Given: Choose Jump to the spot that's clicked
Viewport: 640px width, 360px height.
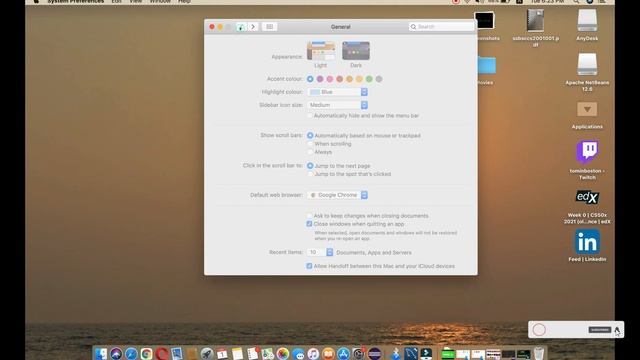Looking at the screenshot, I should [x=310, y=174].
